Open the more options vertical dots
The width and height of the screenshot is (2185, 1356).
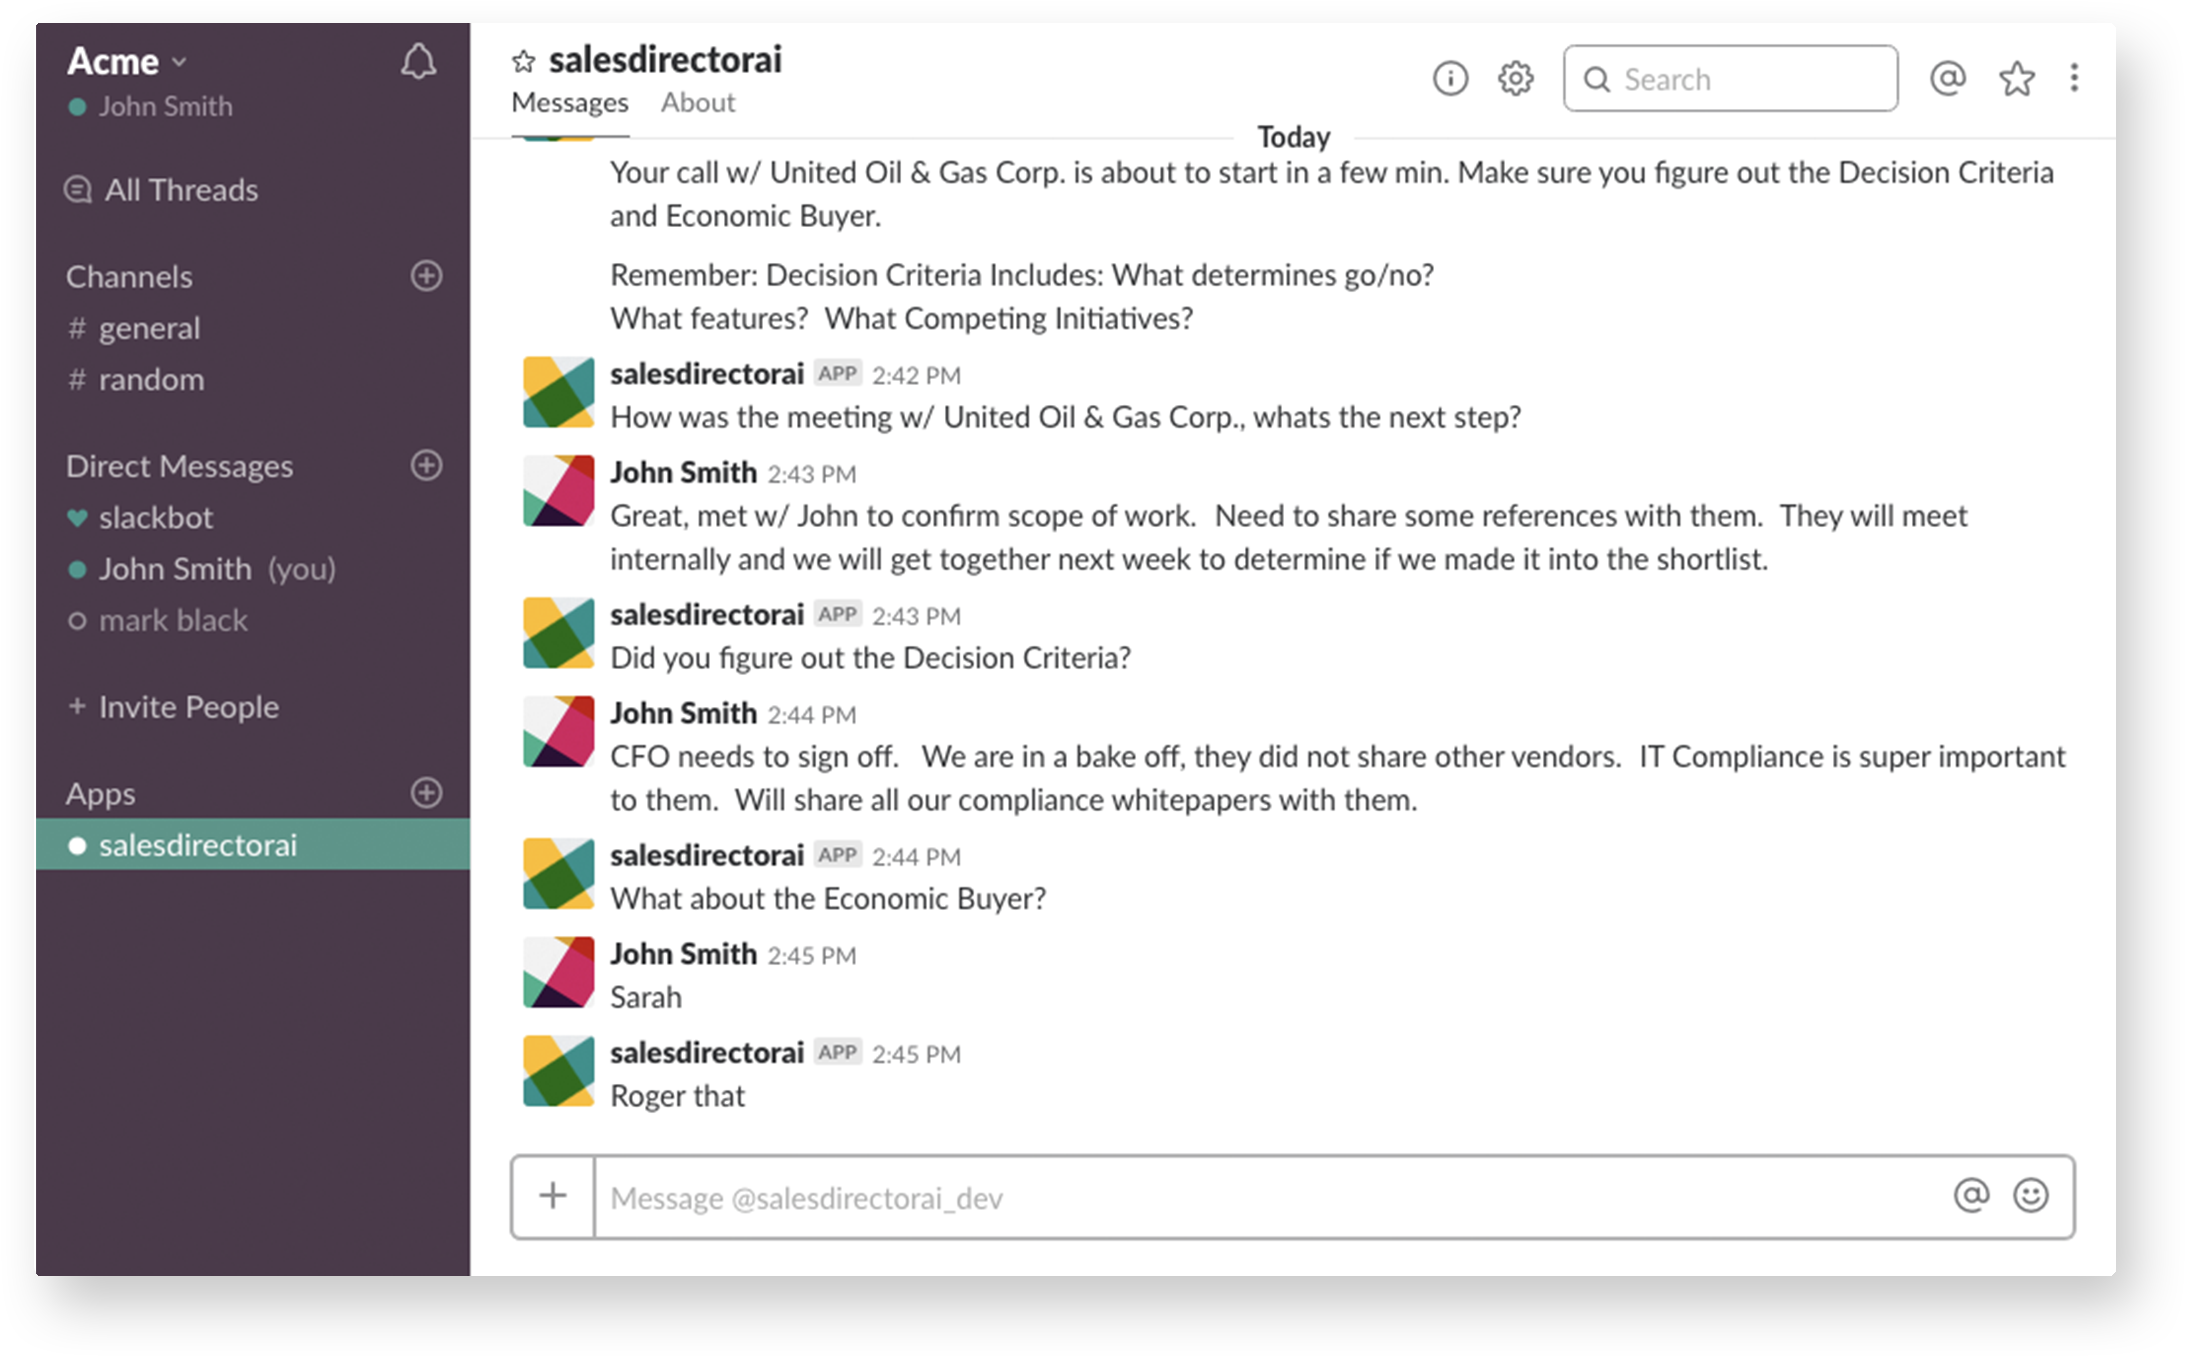point(2074,78)
